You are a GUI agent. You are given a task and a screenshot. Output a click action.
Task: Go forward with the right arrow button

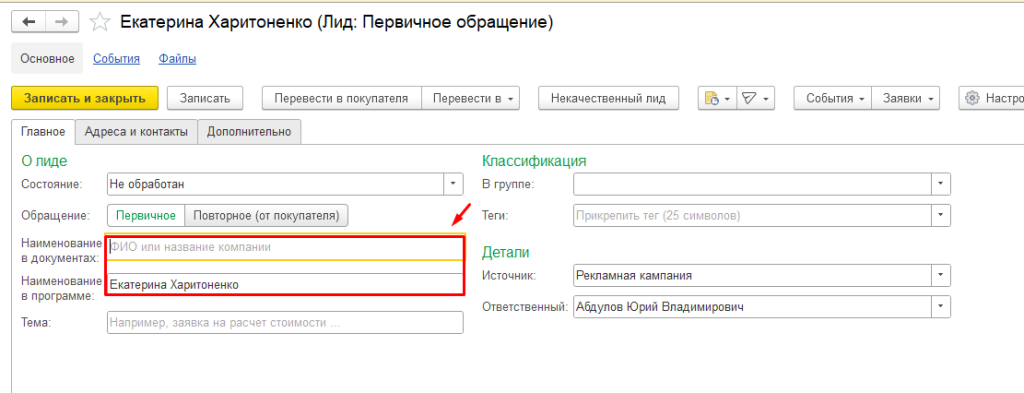tap(61, 22)
